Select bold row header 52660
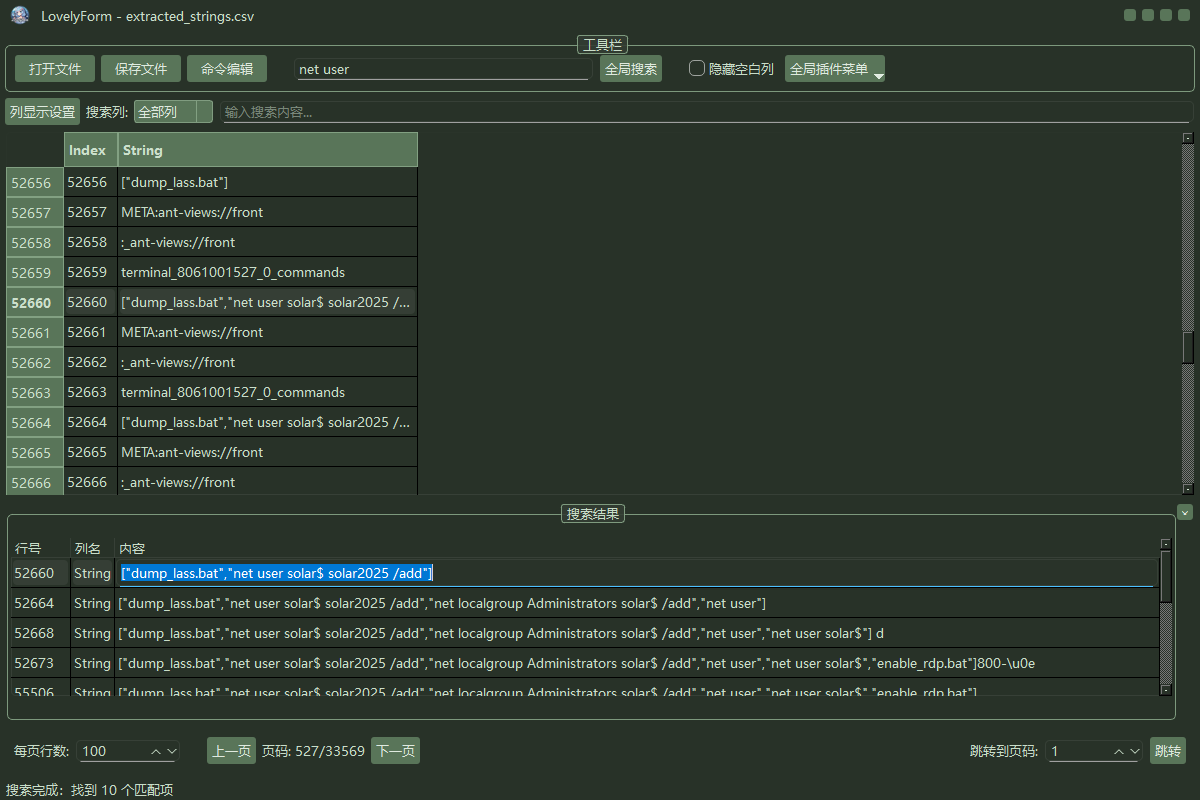The image size is (1200, 800). click(x=34, y=302)
